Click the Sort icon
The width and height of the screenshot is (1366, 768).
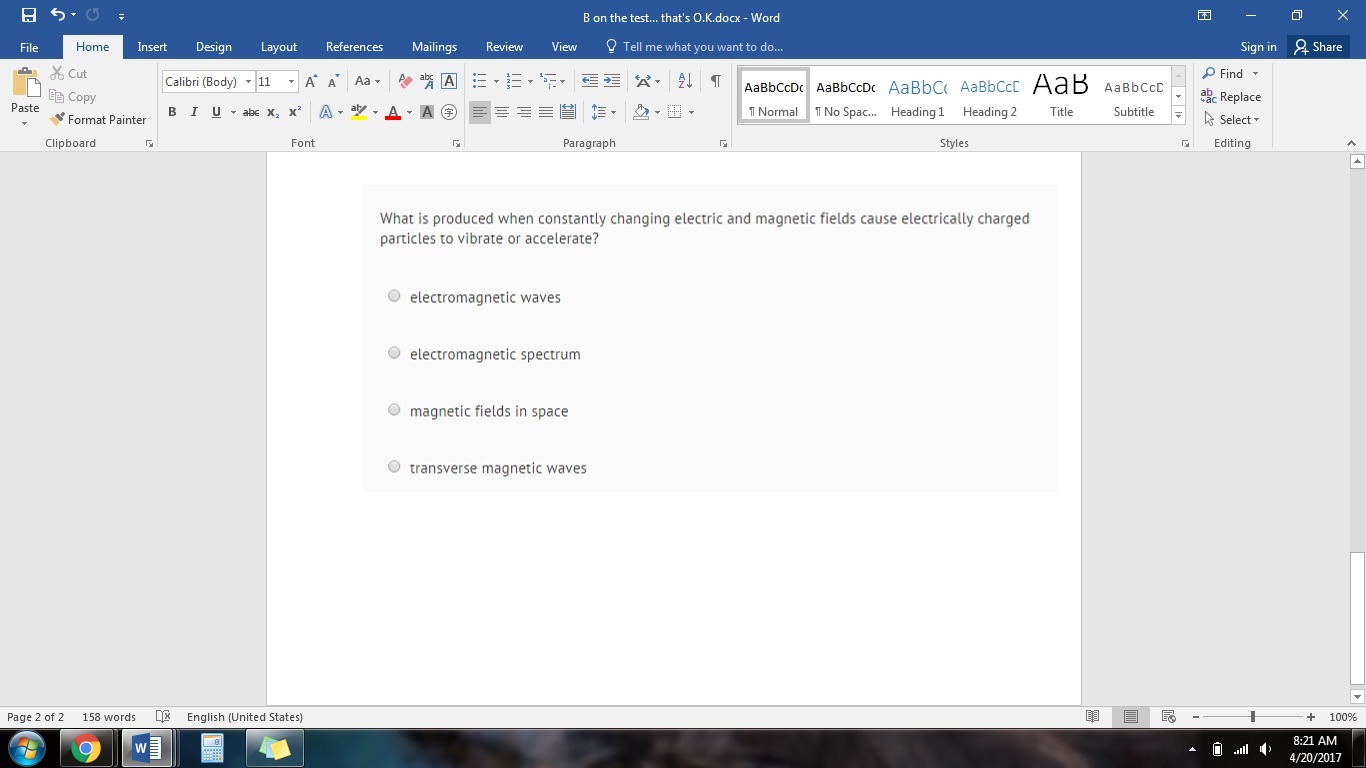[x=685, y=81]
